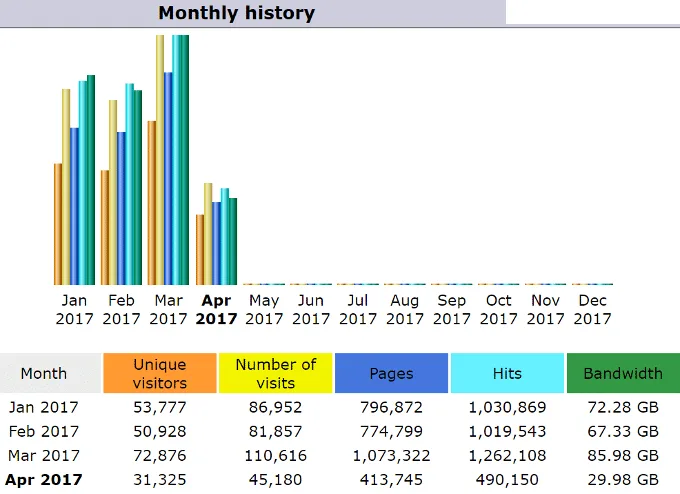Click the February blue pages bar
This screenshot has height=494, width=680.
[121, 209]
